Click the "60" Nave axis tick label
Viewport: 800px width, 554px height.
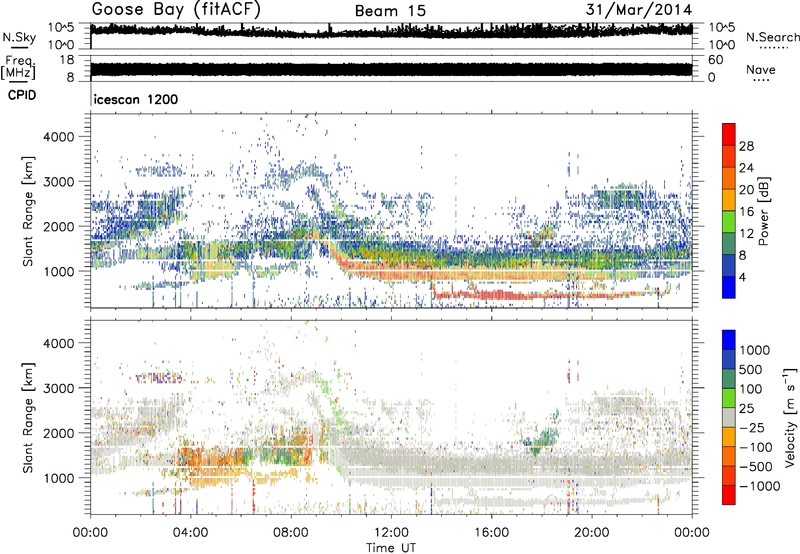715,60
